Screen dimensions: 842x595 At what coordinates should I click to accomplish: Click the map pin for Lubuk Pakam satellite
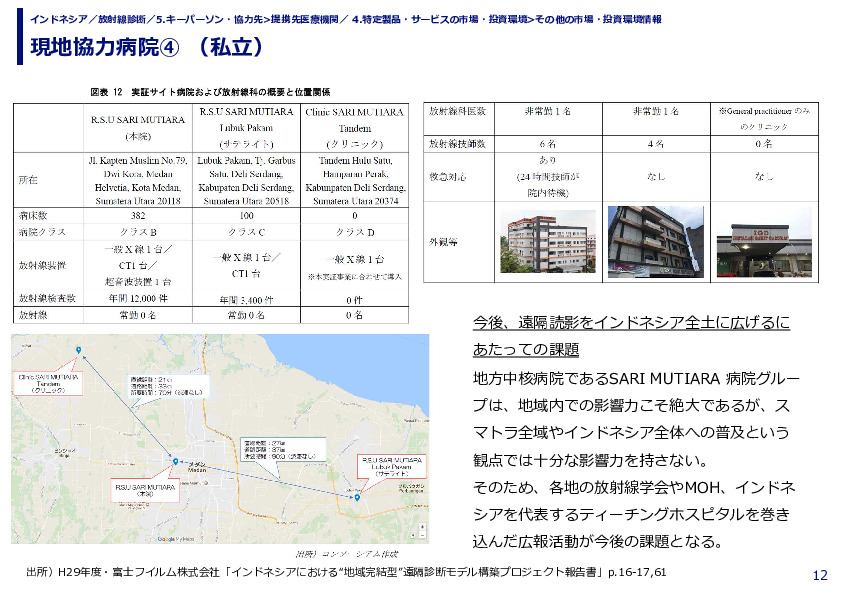click(x=357, y=498)
